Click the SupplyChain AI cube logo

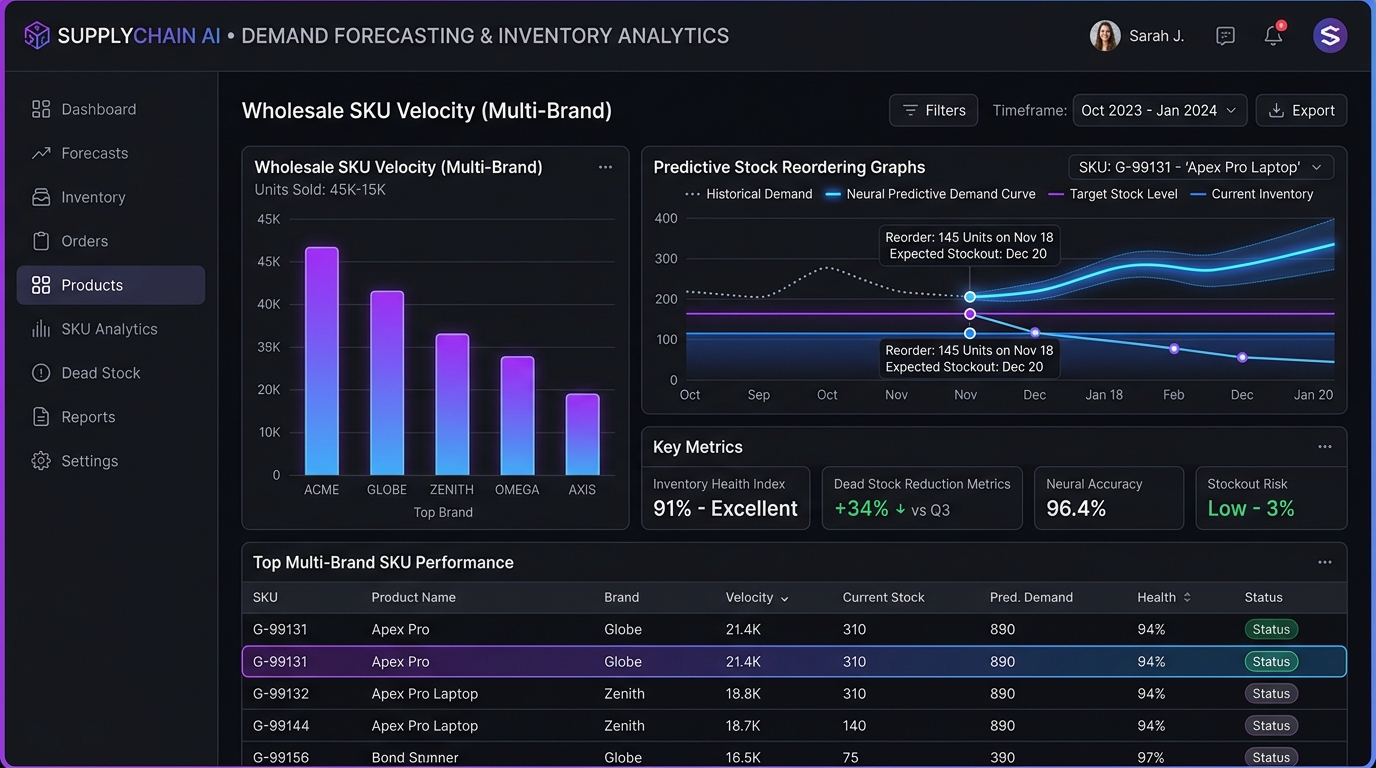point(37,36)
